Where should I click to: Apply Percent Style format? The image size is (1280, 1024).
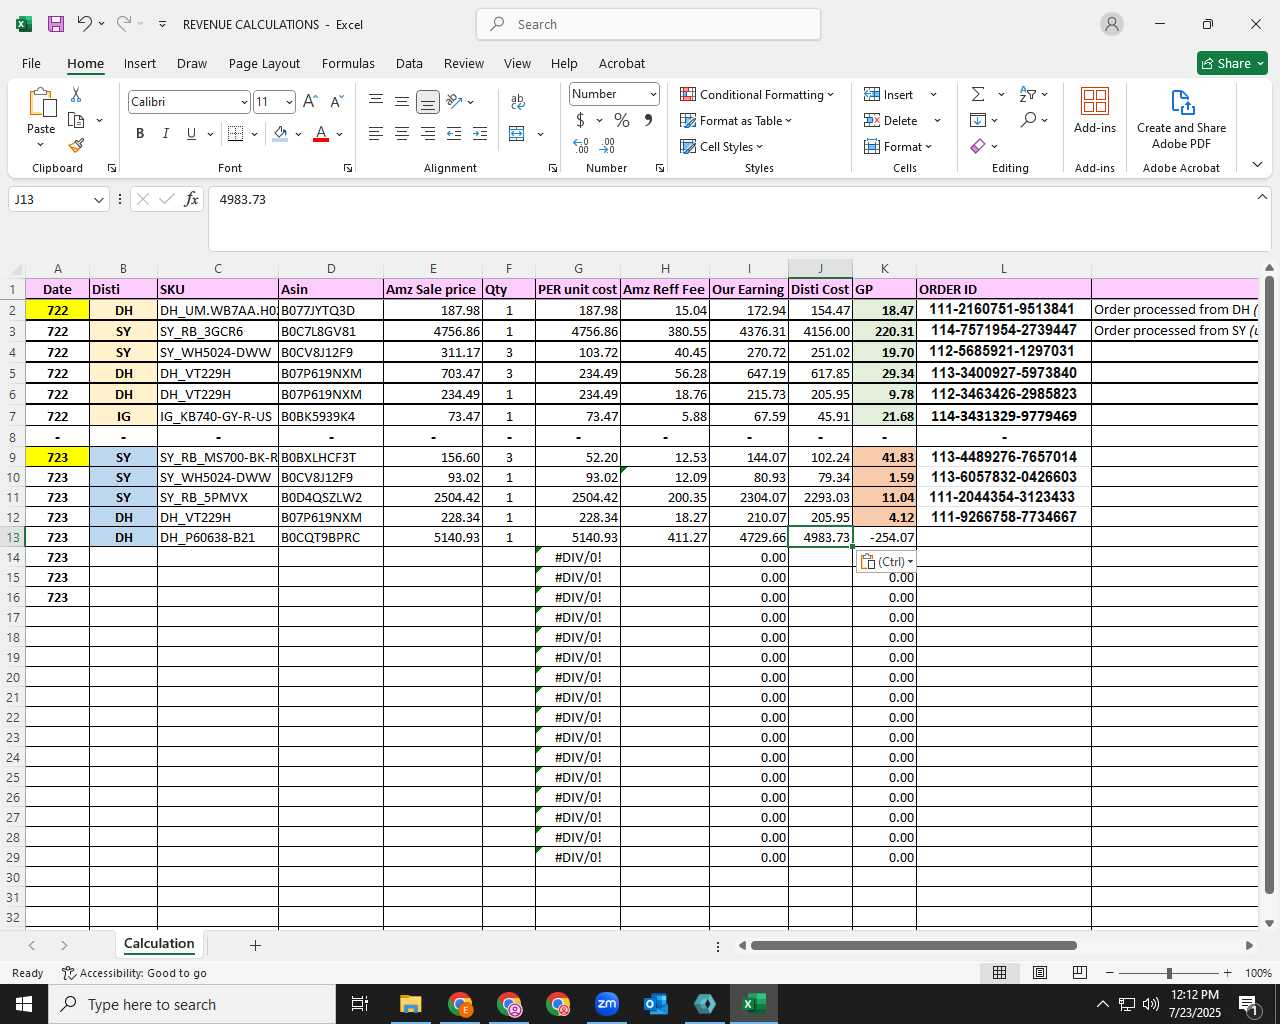click(622, 120)
